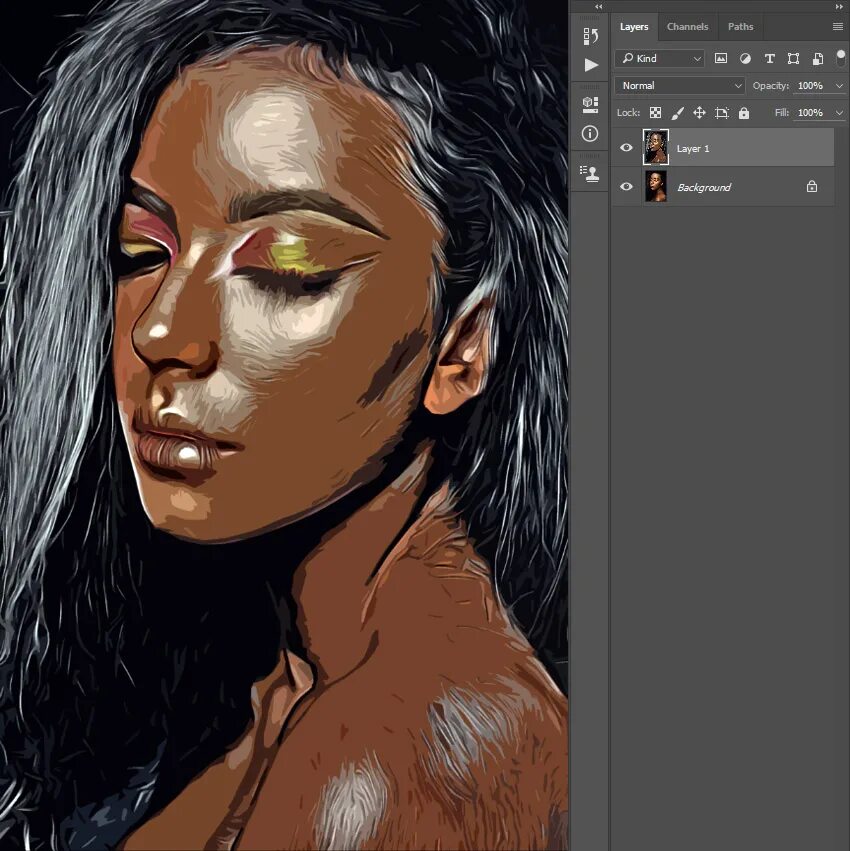
Task: Hide Layer 1 visibility eye
Action: coord(626,147)
